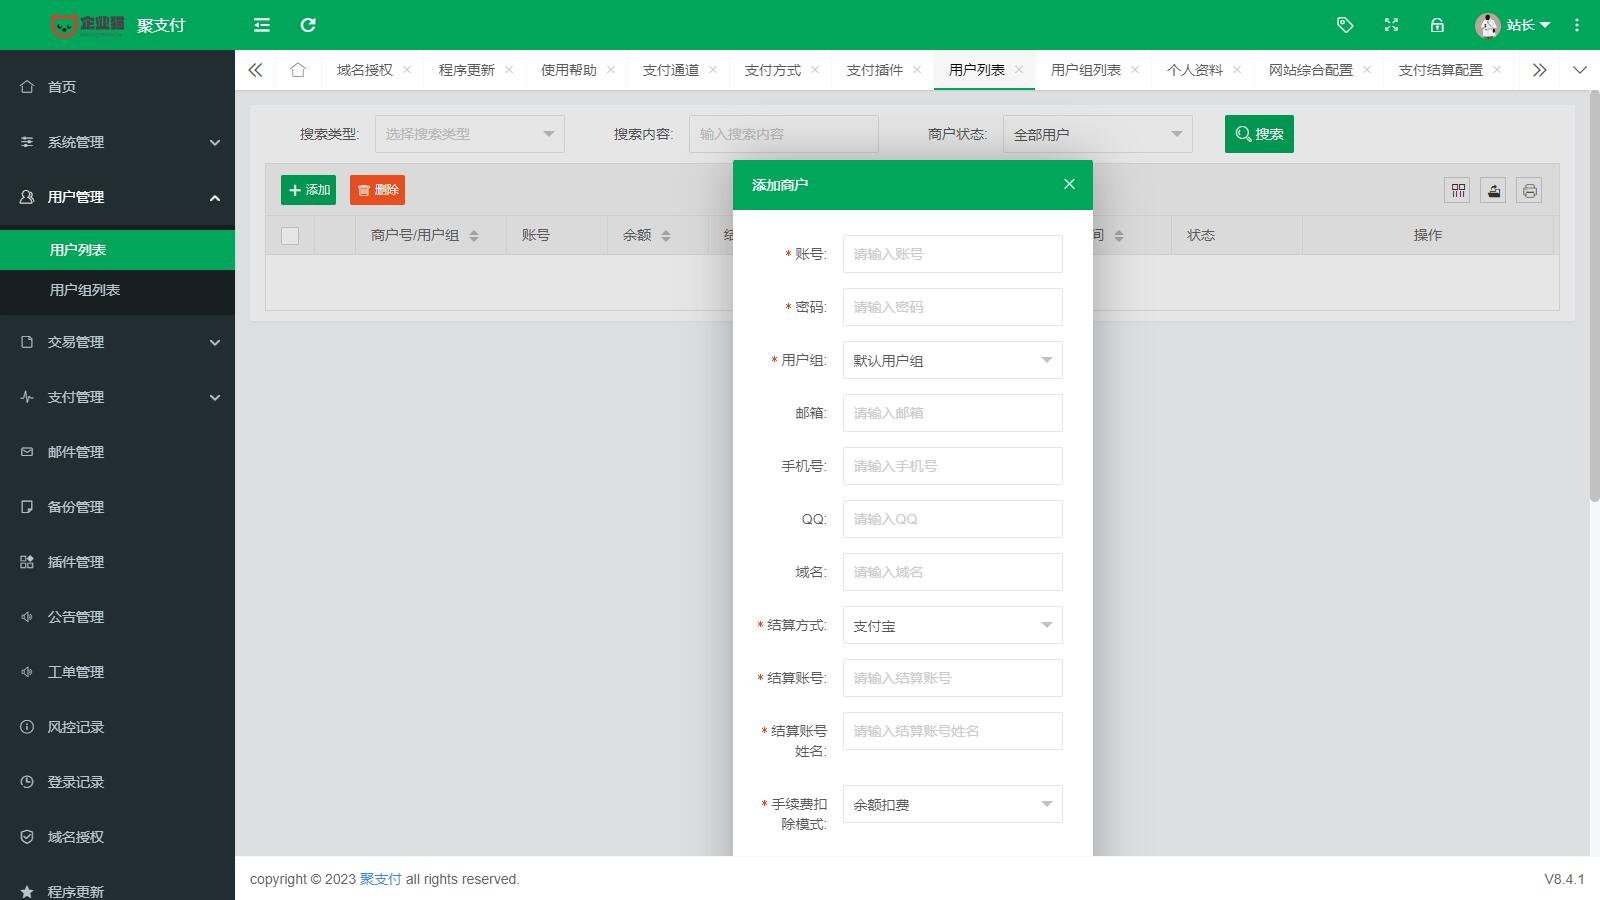Screen dimensions: 1600x900
Task: Check the select-all checkbox in table header
Action: click(x=290, y=236)
